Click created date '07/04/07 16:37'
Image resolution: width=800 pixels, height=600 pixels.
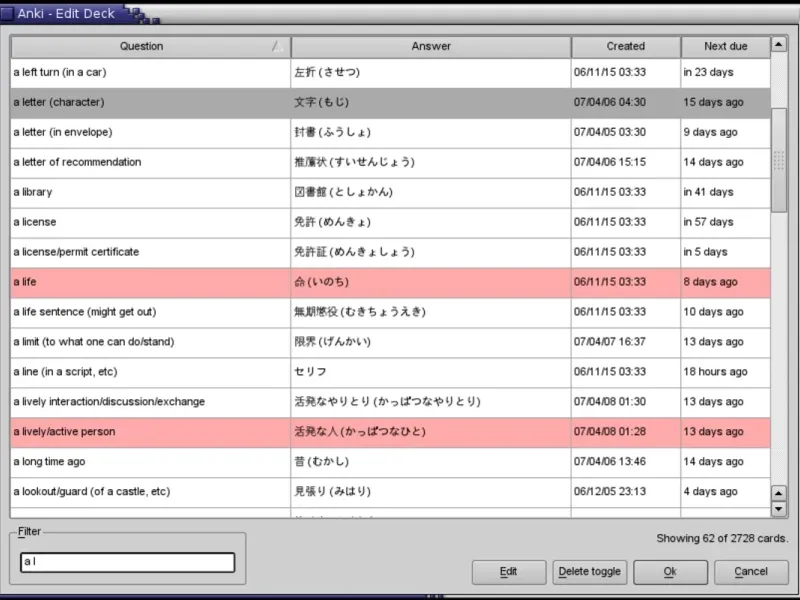pos(626,342)
